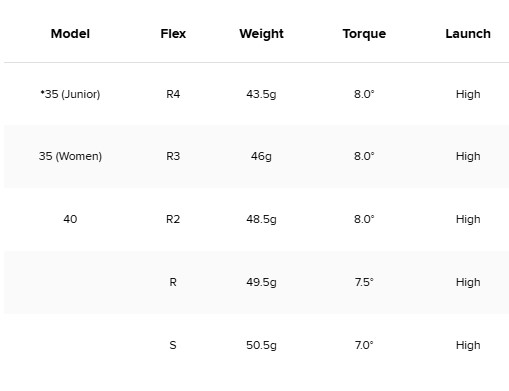Select the 50.5g weight value
Screen dimensions: 509x391
coord(261,345)
